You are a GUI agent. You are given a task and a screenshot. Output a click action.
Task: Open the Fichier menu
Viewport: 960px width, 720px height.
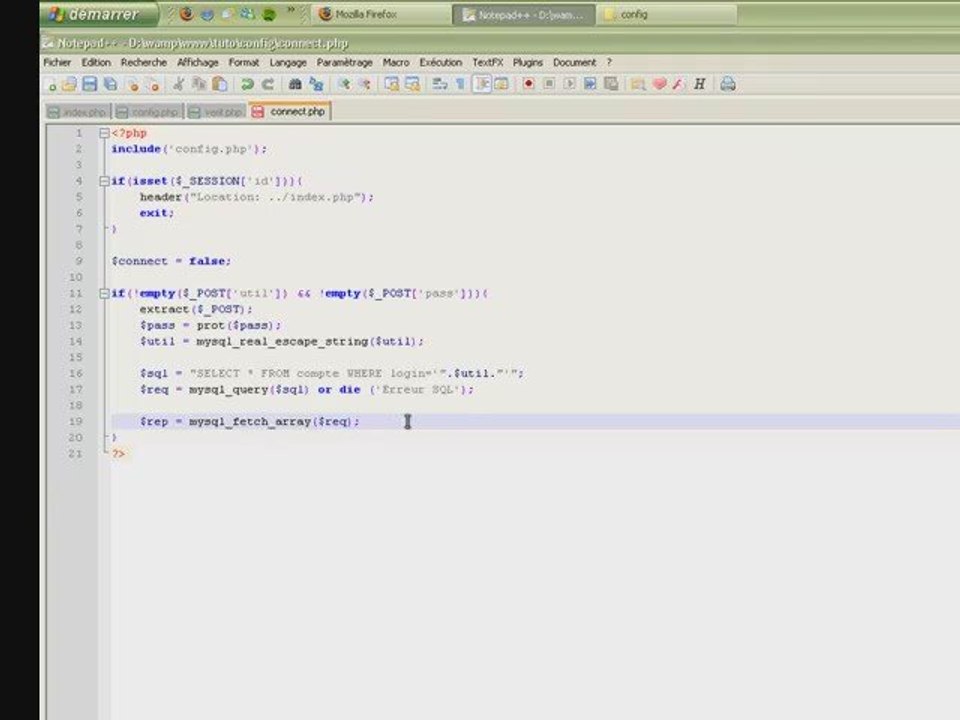(57, 62)
